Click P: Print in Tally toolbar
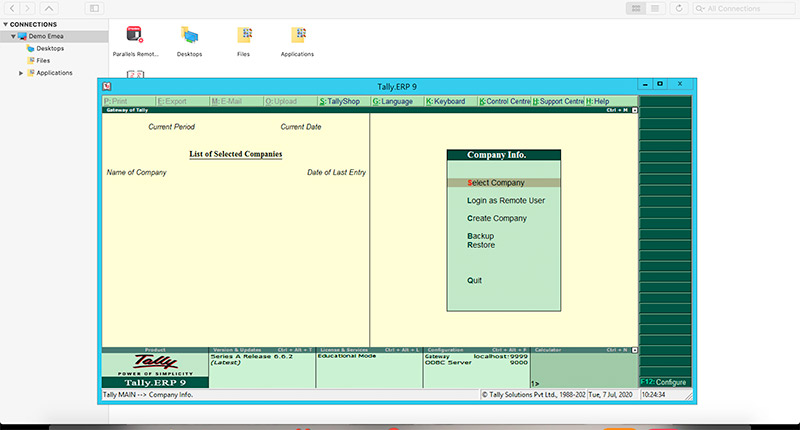This screenshot has height=430, width=800. 129,101
